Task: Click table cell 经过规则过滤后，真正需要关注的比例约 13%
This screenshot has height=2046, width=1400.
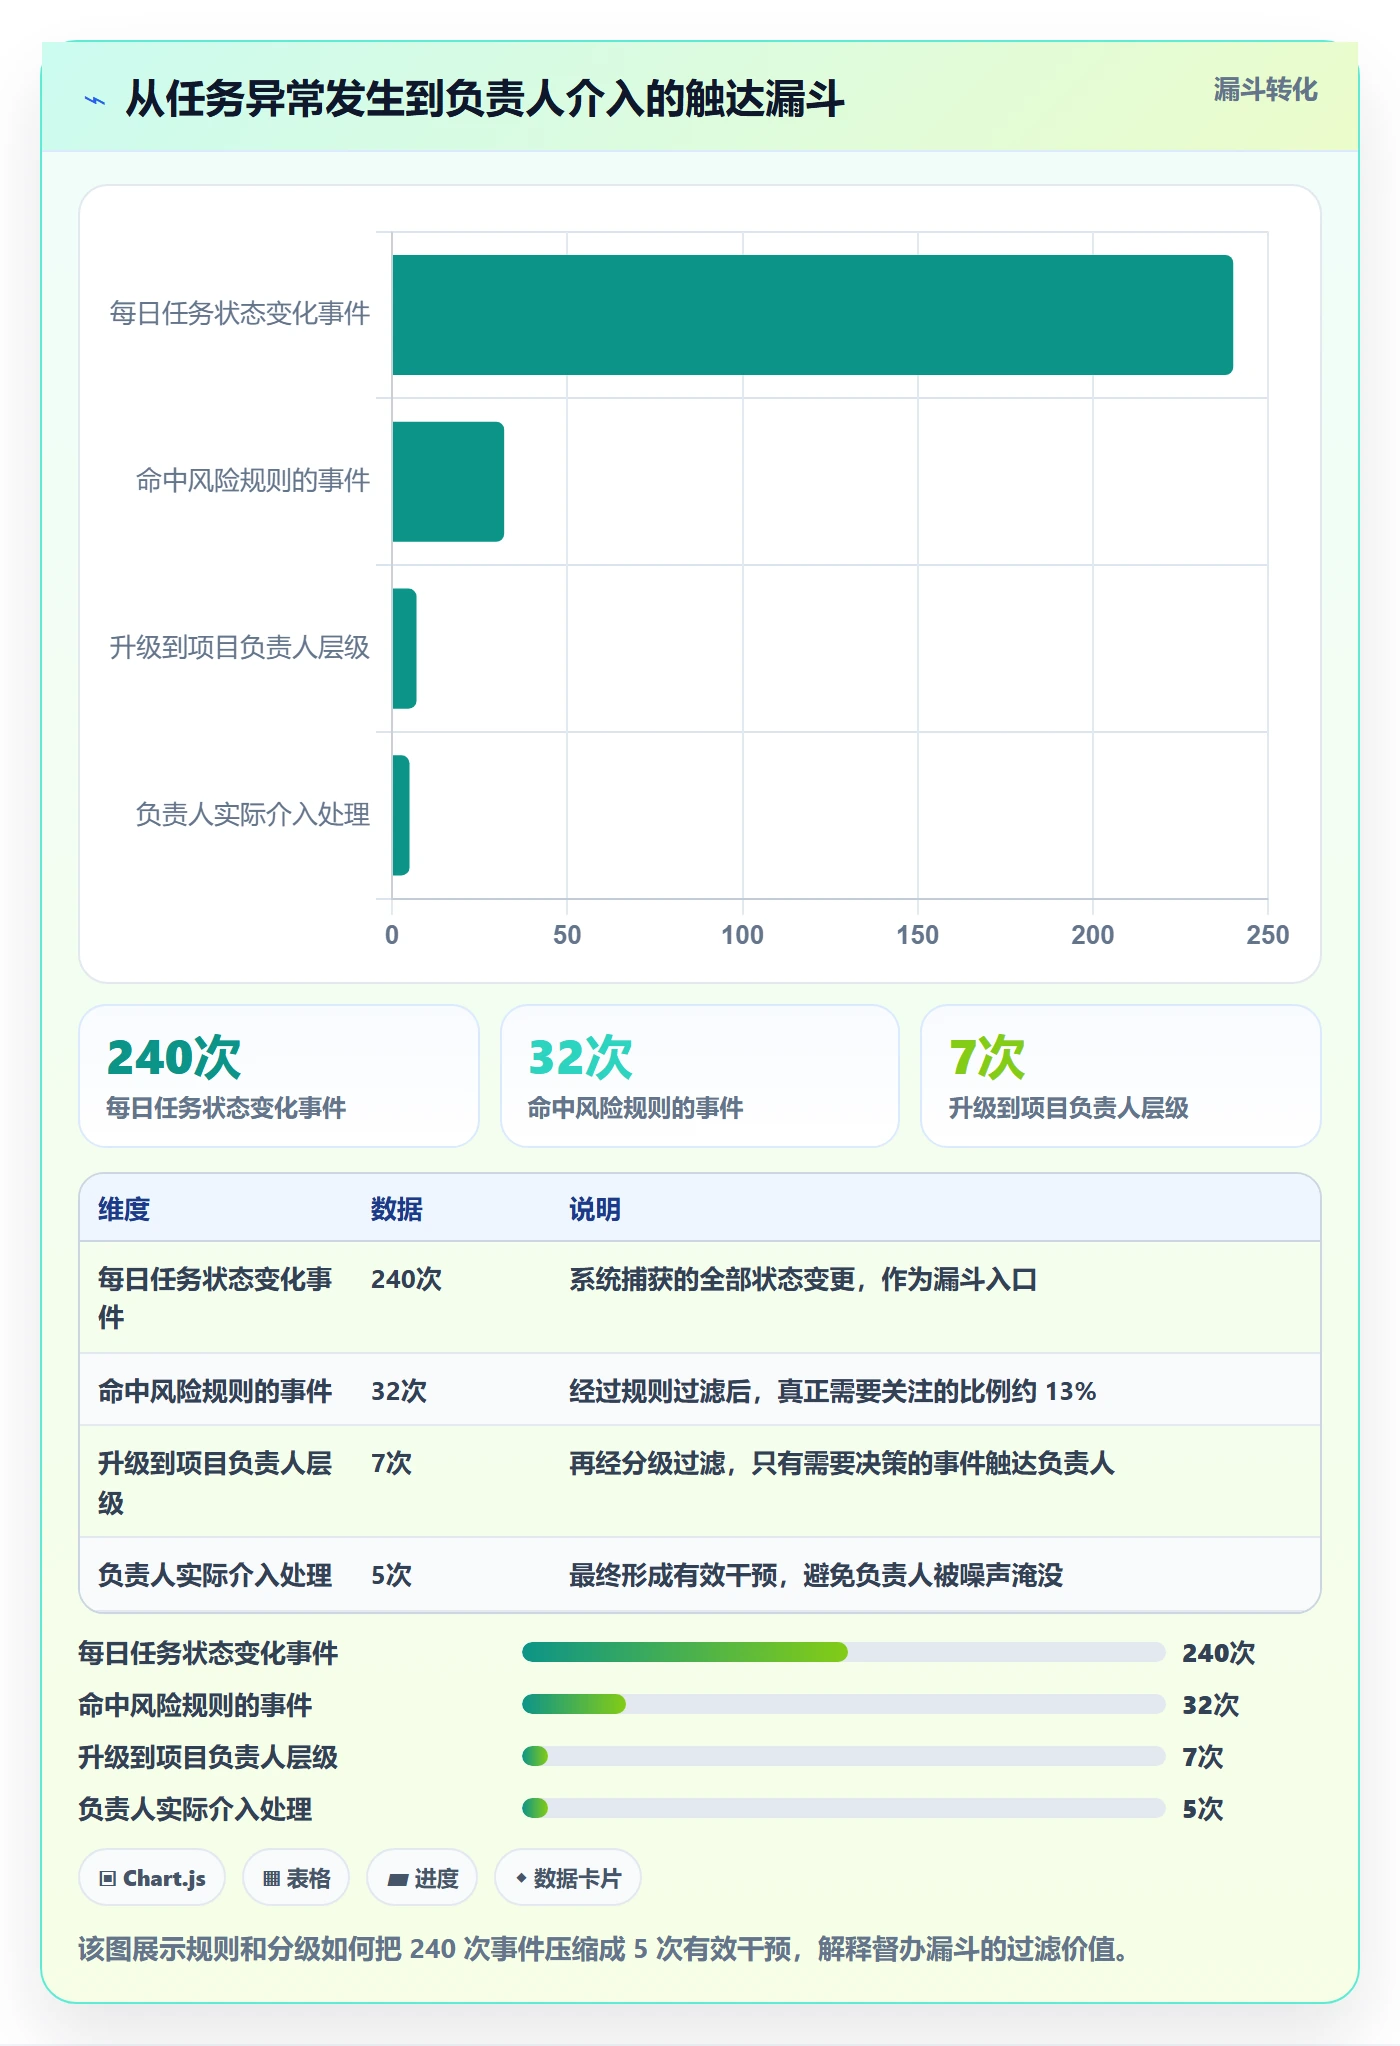Action: tap(833, 1391)
